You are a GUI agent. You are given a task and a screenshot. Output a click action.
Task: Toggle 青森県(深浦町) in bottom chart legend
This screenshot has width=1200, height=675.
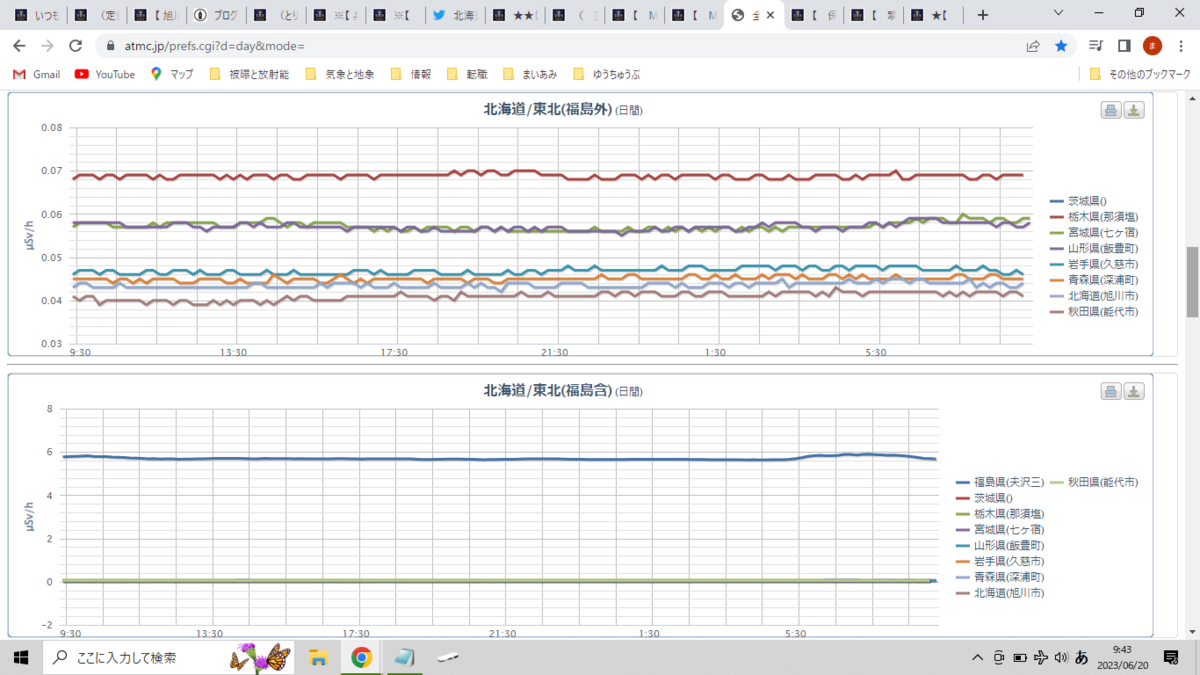[x=1001, y=578]
